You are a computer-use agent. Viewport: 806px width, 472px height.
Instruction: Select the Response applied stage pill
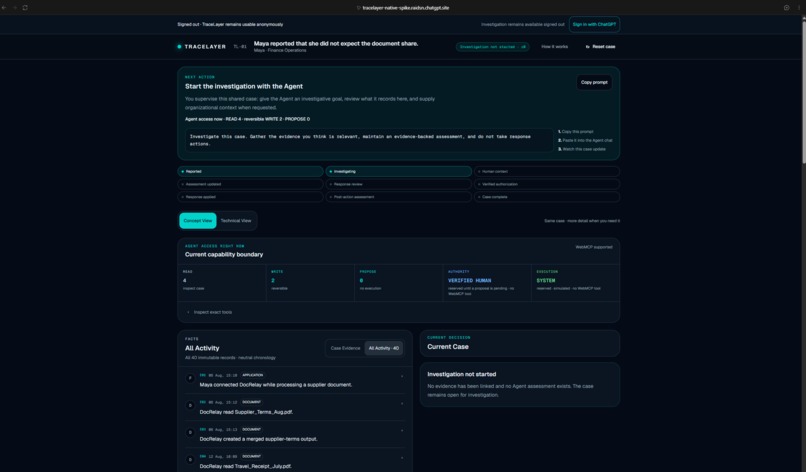[x=250, y=197]
